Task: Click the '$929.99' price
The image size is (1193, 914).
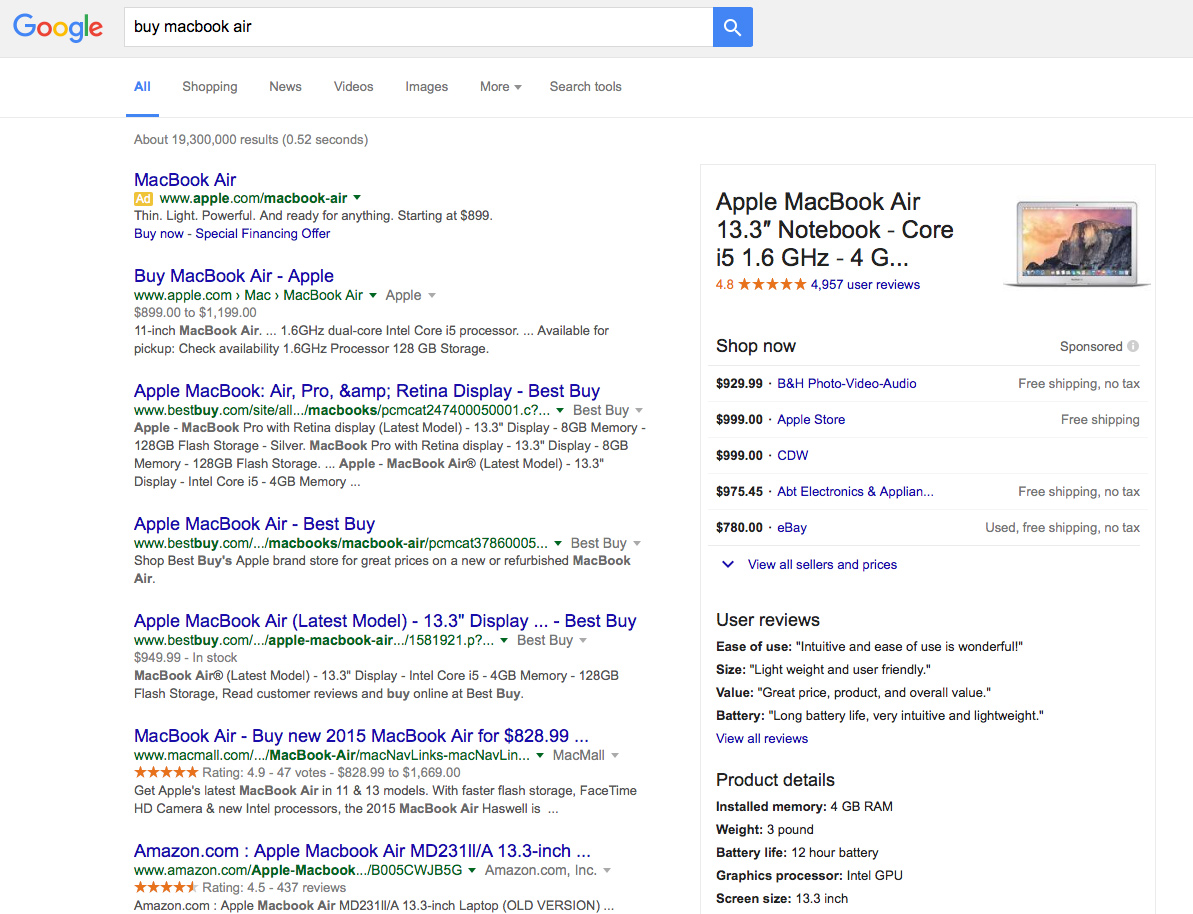Action: coord(739,384)
